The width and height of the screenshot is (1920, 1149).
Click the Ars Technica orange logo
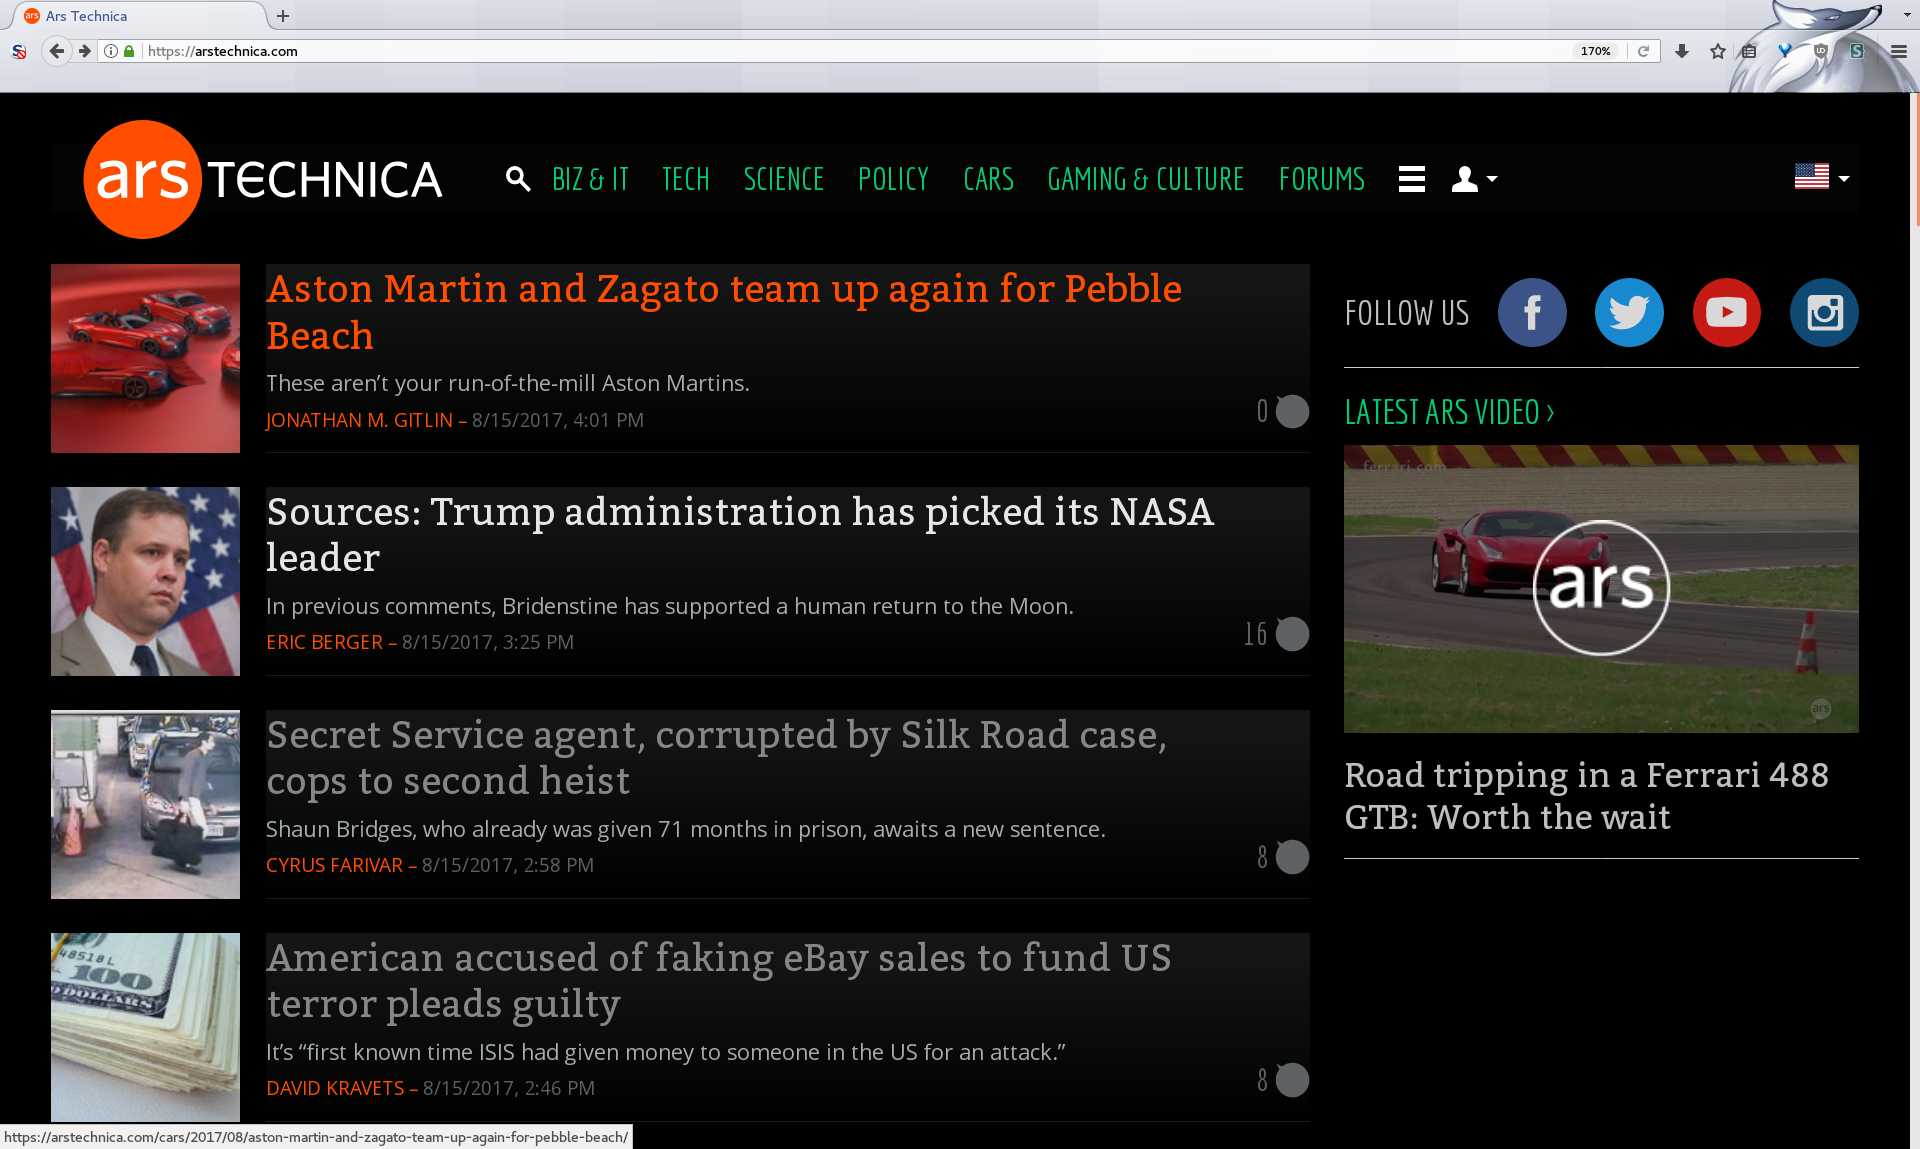(x=143, y=179)
